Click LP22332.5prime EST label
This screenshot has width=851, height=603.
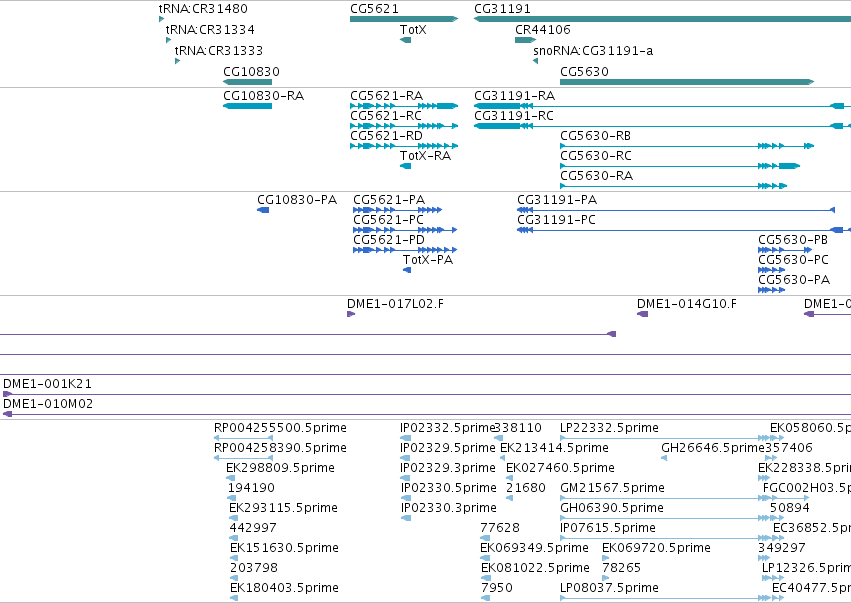pyautogui.click(x=609, y=428)
